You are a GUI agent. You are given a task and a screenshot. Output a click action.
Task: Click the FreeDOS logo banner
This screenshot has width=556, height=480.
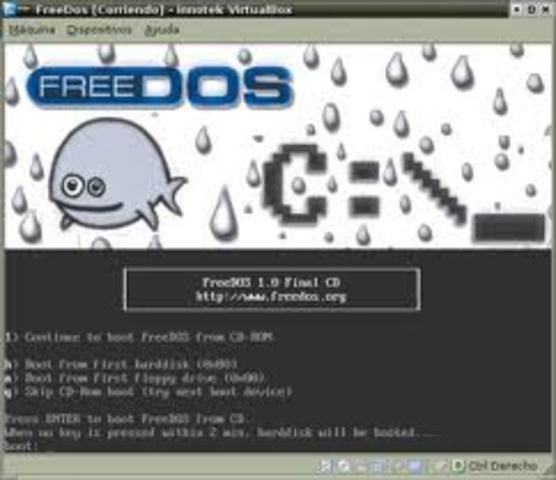[x=160, y=87]
